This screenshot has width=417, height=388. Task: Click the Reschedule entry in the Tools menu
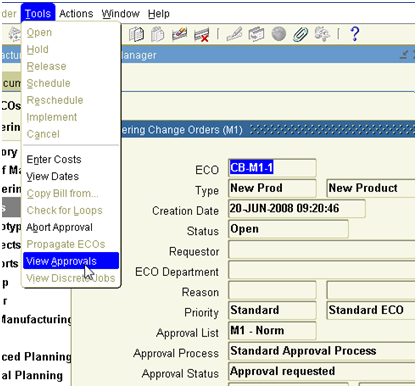pyautogui.click(x=71, y=100)
